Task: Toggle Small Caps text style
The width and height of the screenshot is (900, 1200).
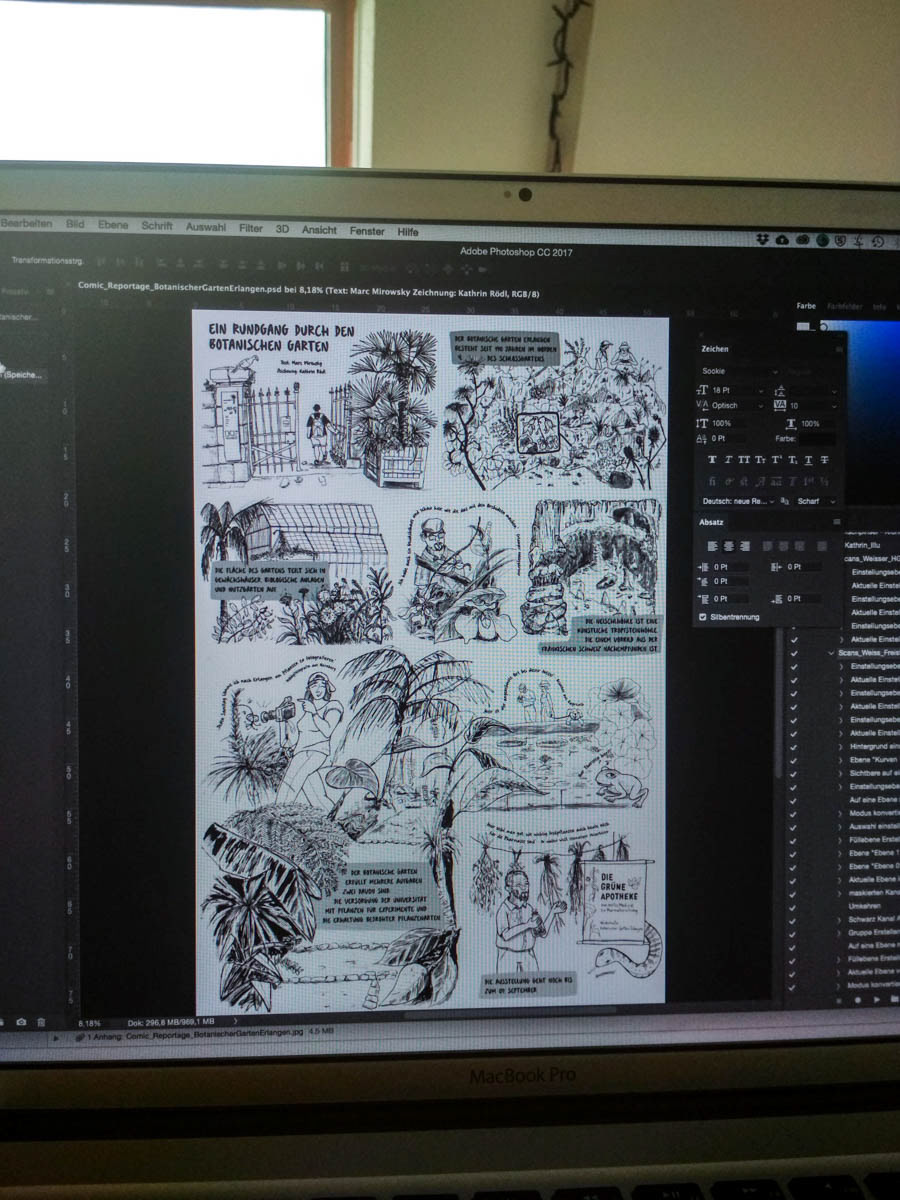Action: point(760,460)
